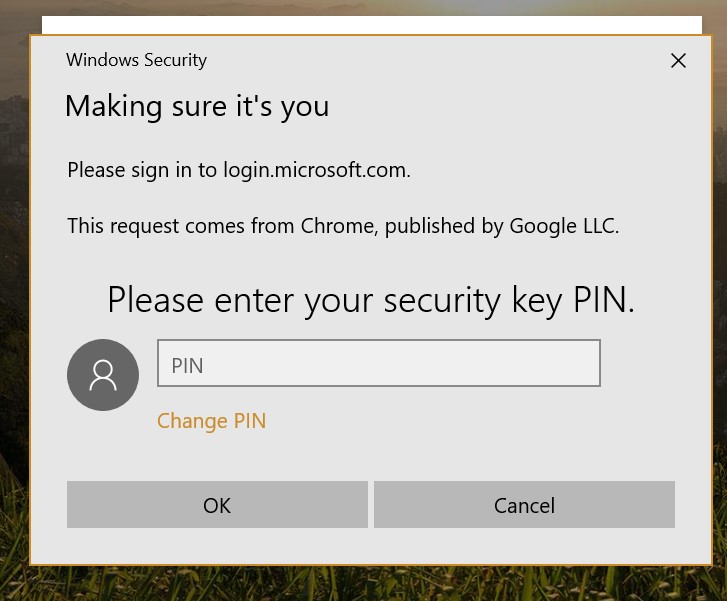Confirm with the OK button
The height and width of the screenshot is (601, 727).
(217, 505)
